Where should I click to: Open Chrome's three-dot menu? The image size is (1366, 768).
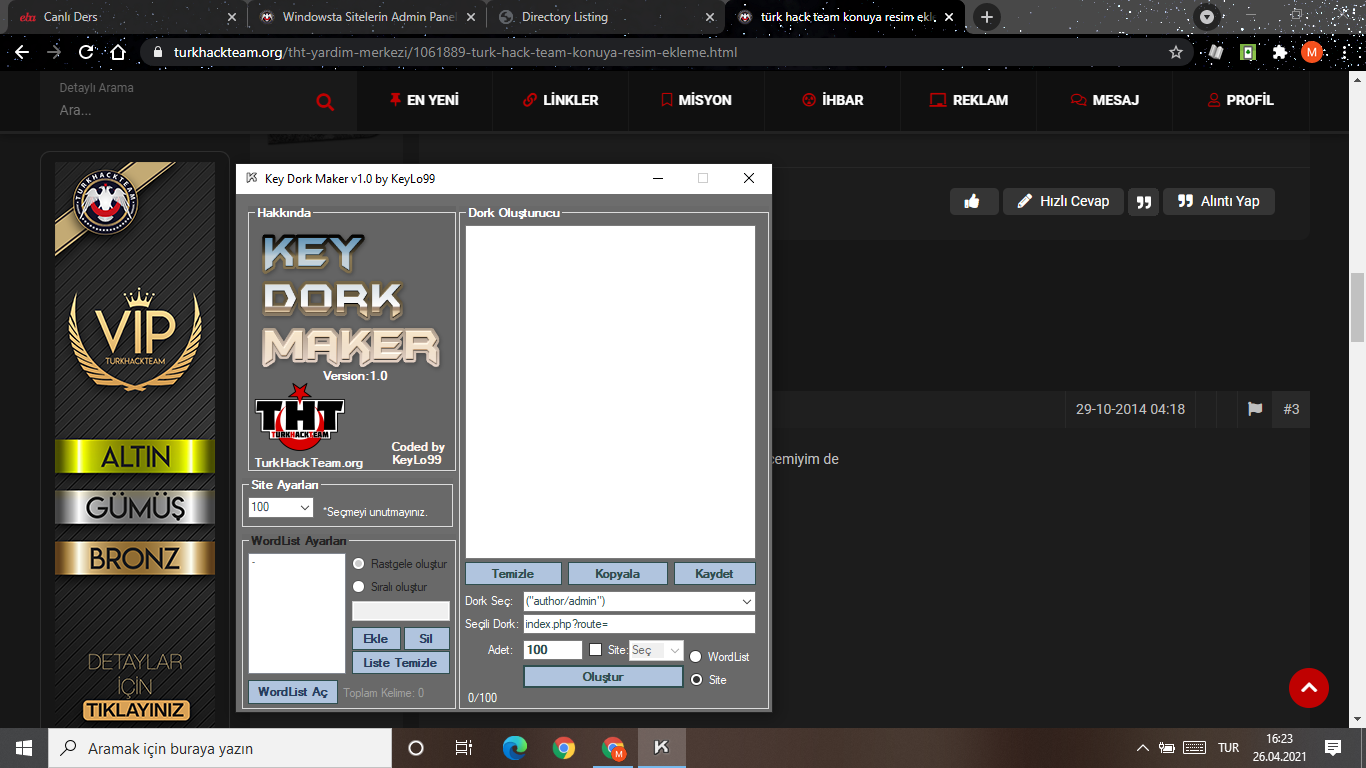tap(1344, 52)
